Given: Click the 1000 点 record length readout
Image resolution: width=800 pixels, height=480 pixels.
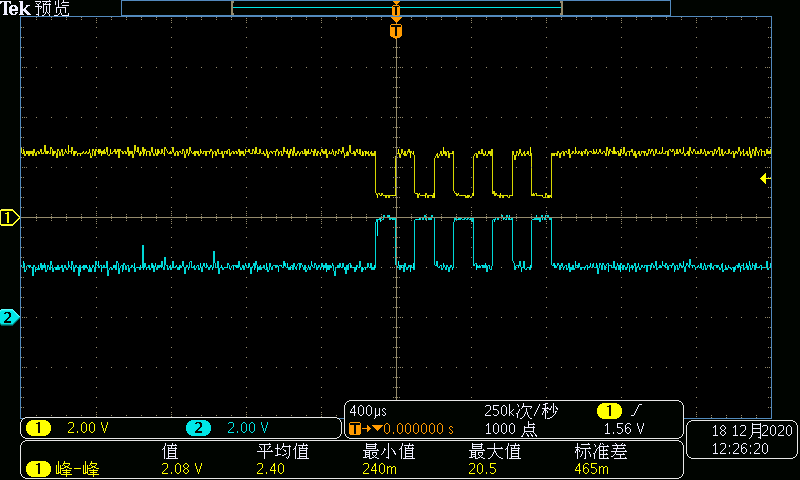Looking at the screenshot, I should 510,428.
